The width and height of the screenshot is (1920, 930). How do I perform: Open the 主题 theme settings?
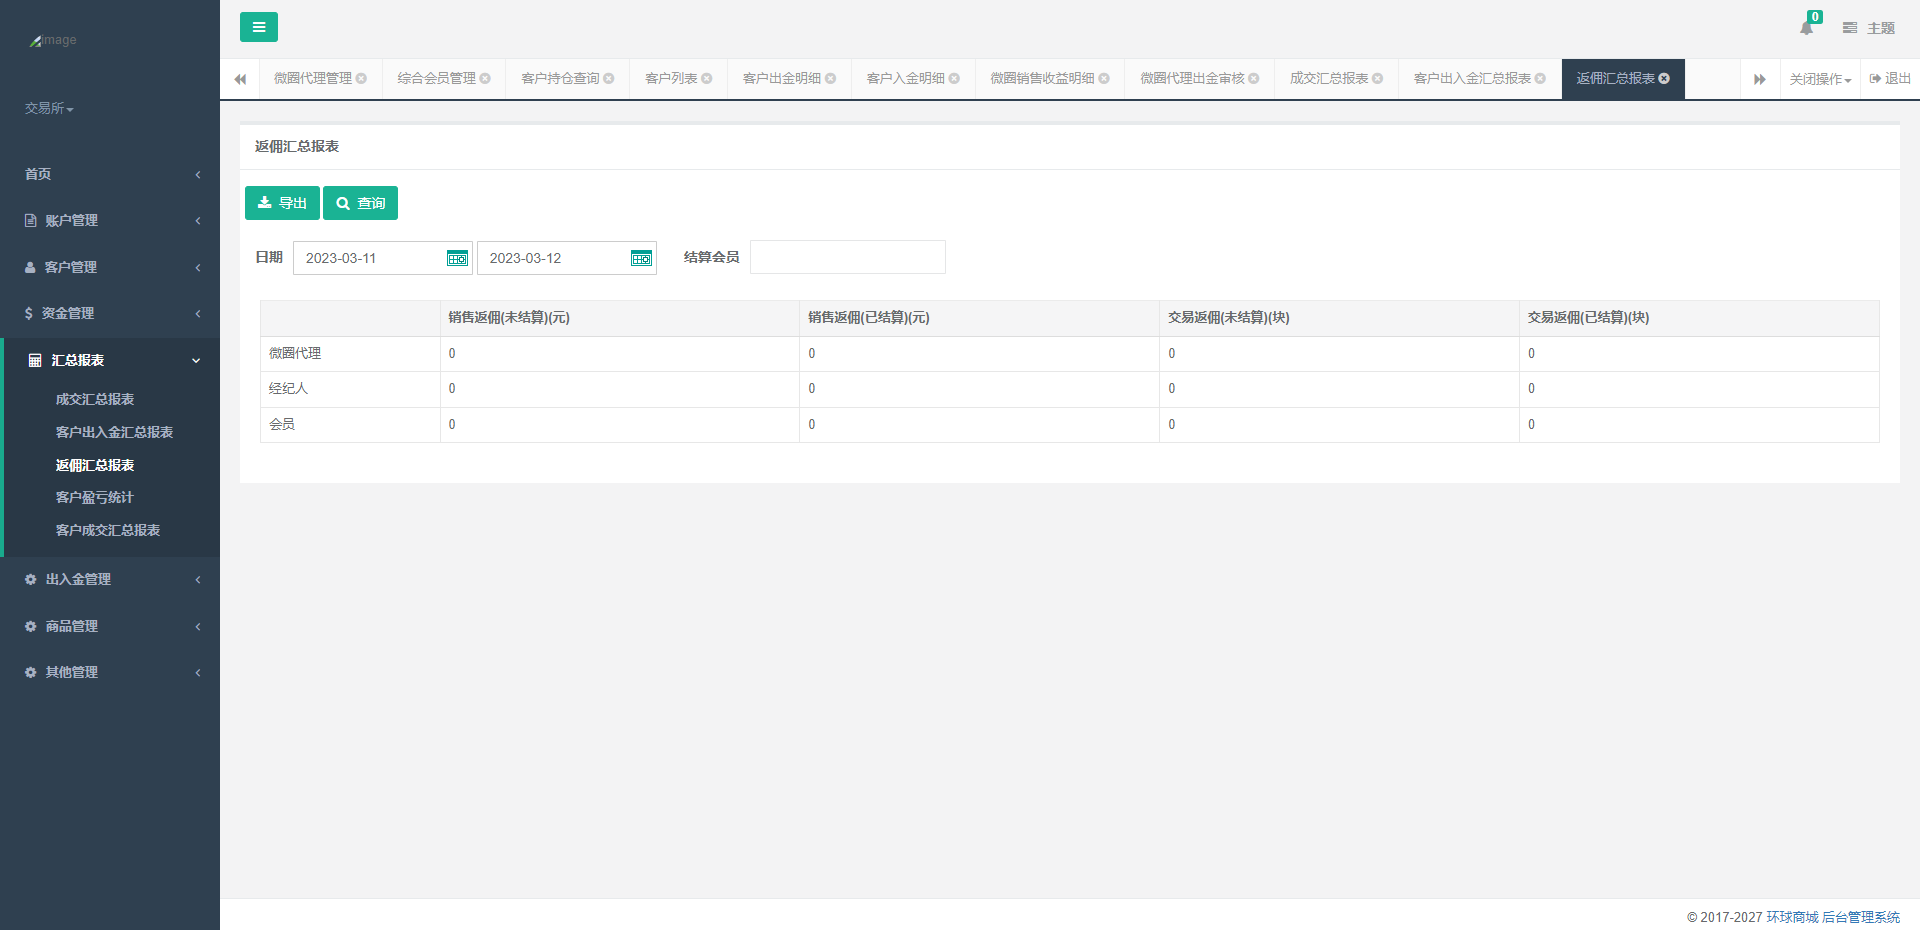(1869, 28)
